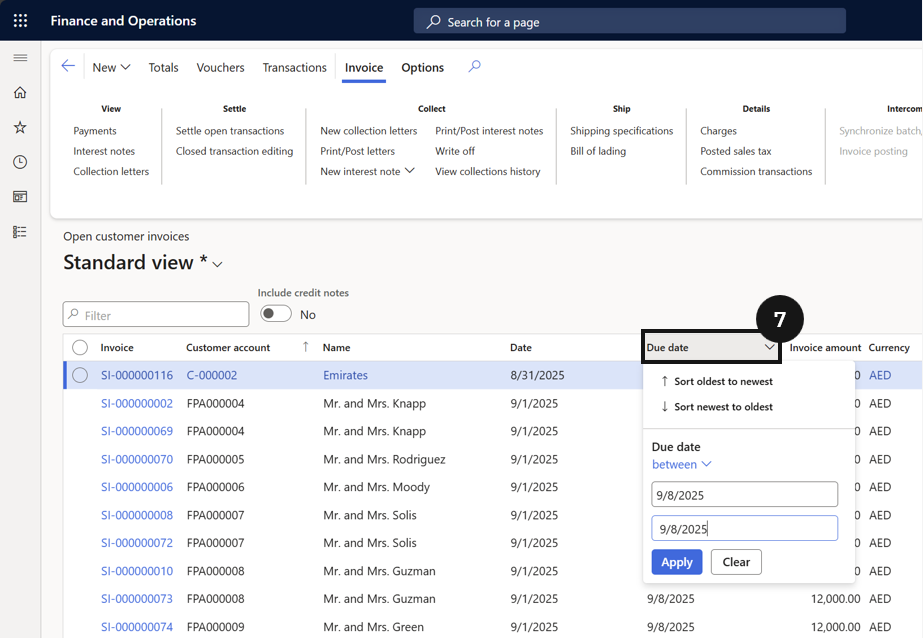923x638 pixels.
Task: Go to Home in the sidebar
Action: click(21, 92)
